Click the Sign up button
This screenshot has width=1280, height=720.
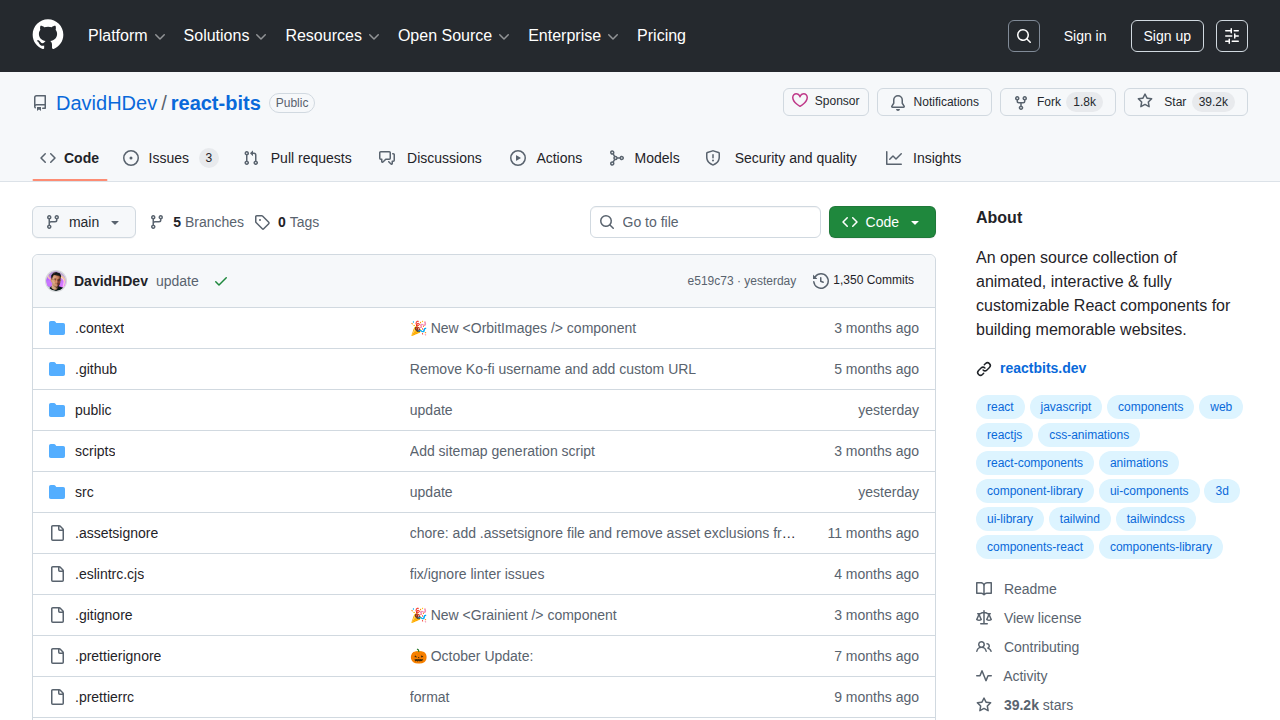coord(1167,36)
